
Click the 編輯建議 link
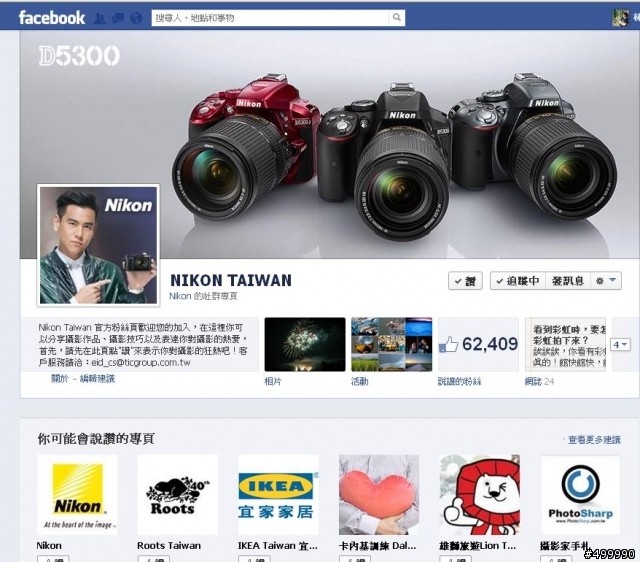tap(97, 378)
